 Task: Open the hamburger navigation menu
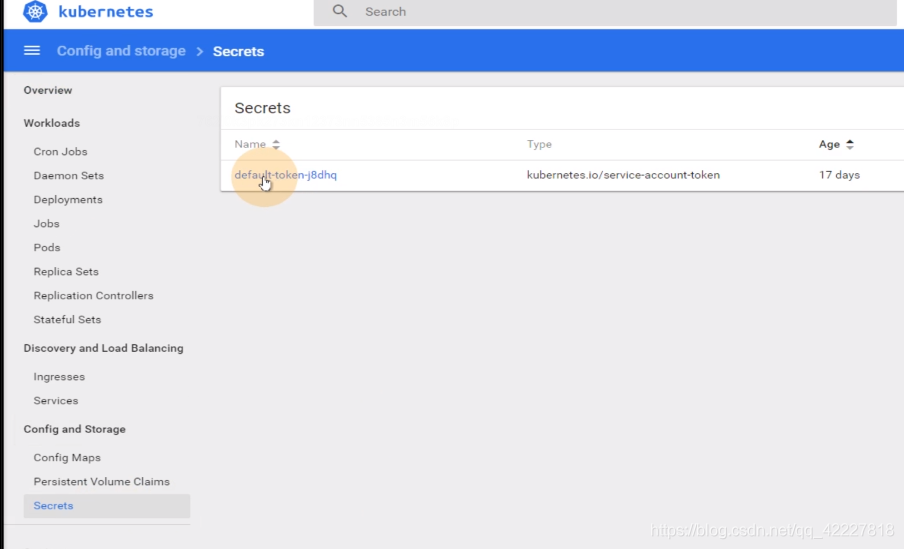point(32,51)
